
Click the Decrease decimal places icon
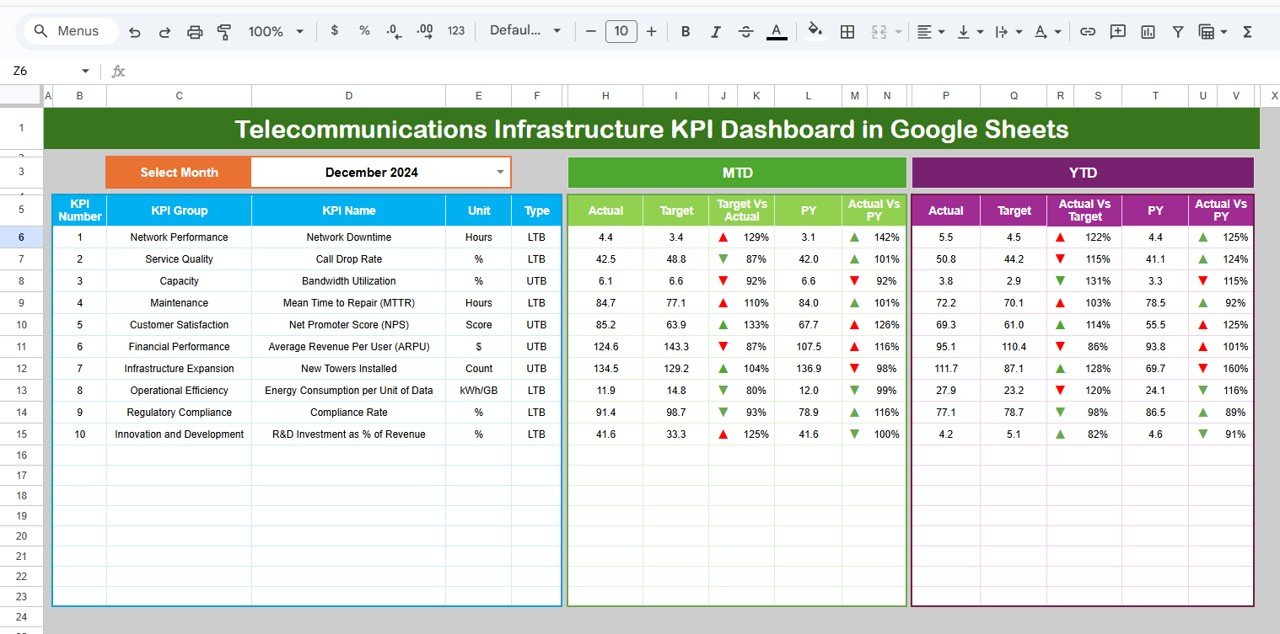[x=394, y=31]
